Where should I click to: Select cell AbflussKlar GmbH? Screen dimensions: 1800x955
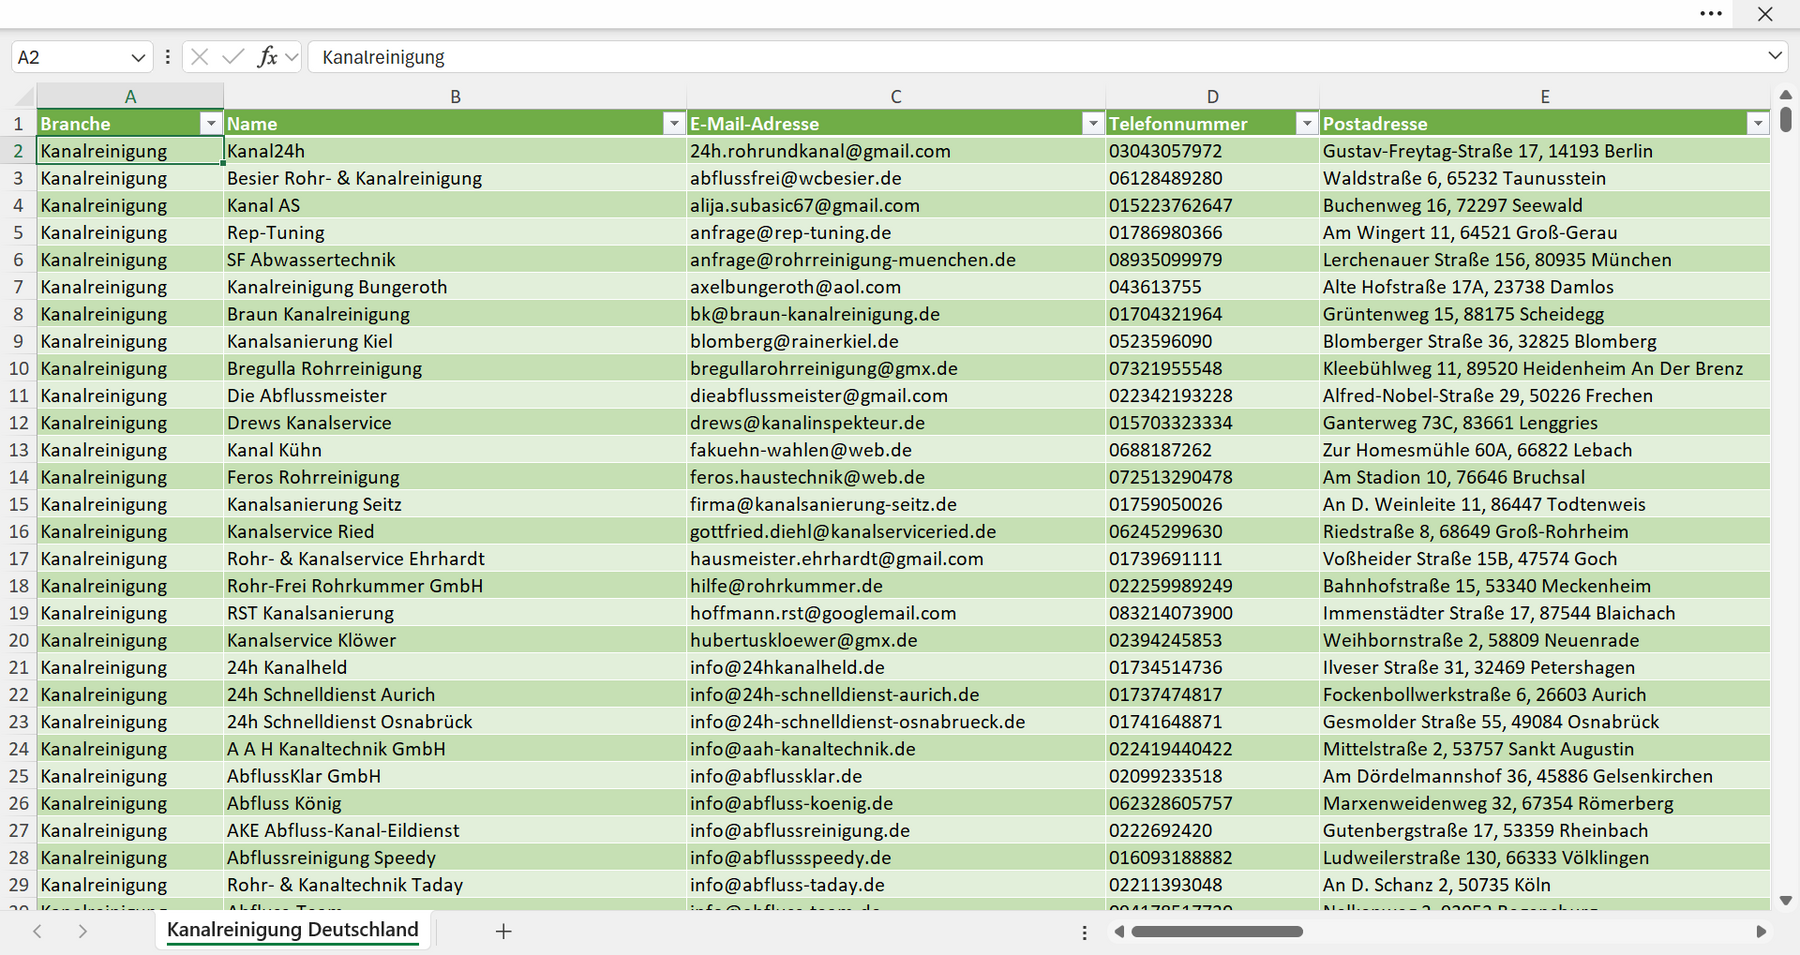455,776
